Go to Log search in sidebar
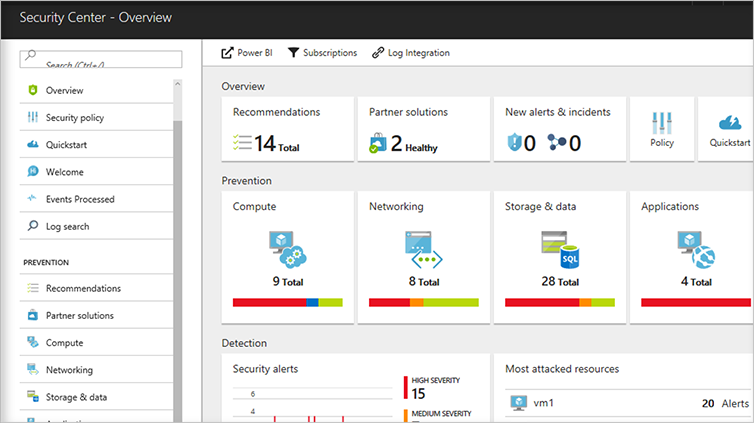Viewport: 754px width, 423px height. [97, 226]
